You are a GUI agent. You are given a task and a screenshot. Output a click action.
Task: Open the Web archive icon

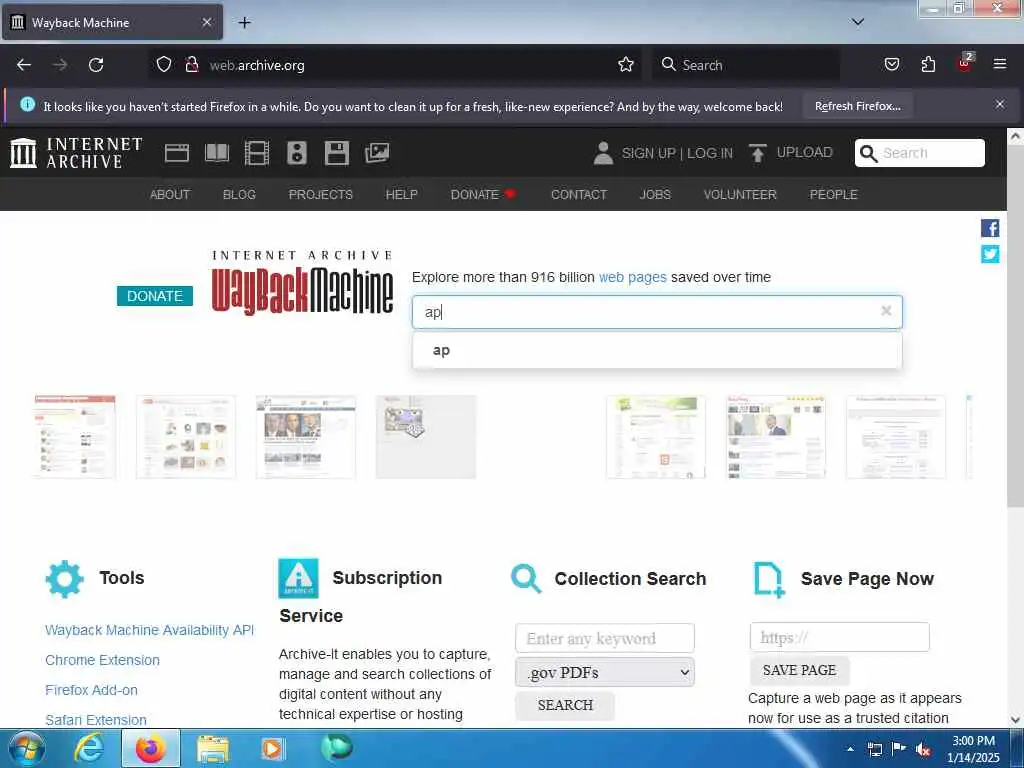(177, 153)
